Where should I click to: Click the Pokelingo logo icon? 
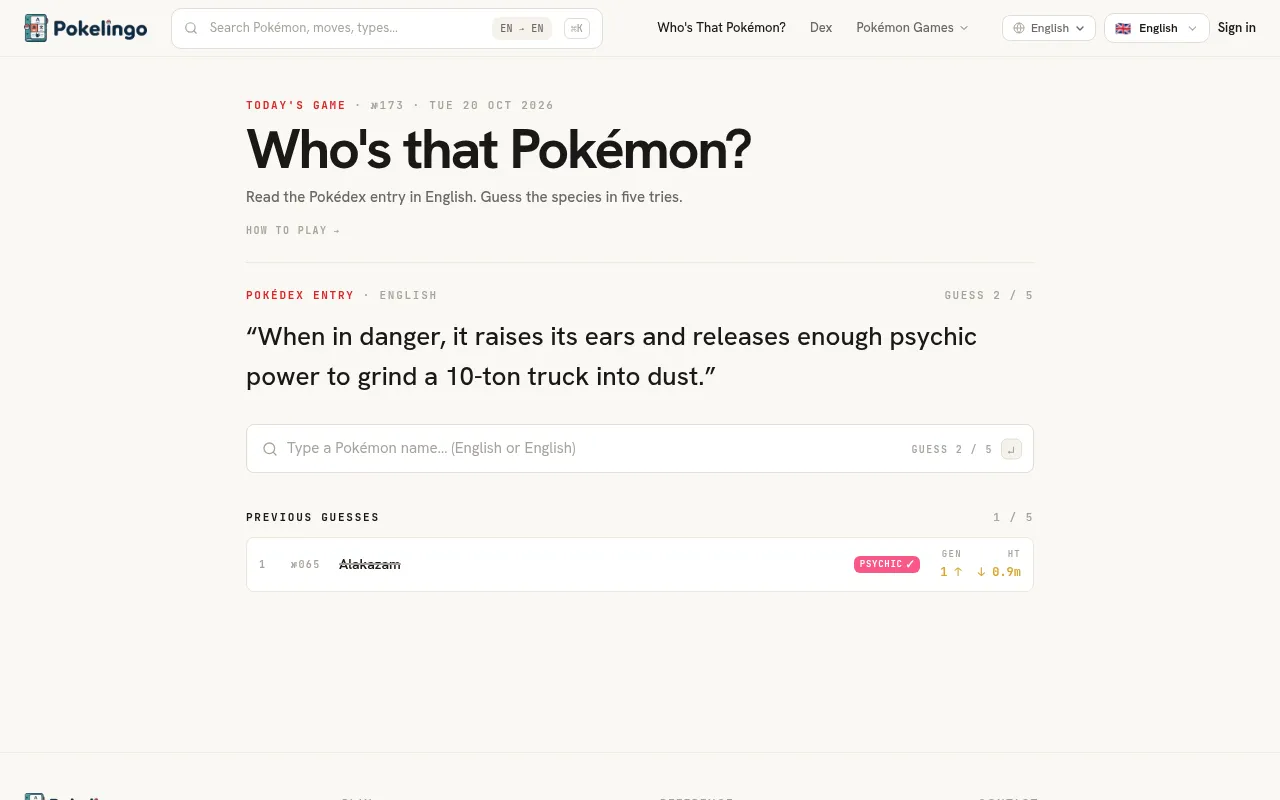[x=36, y=28]
